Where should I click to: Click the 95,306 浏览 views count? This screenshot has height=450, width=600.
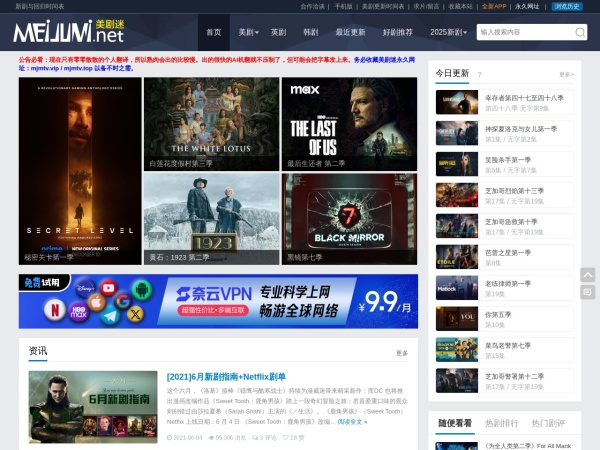coord(228,438)
